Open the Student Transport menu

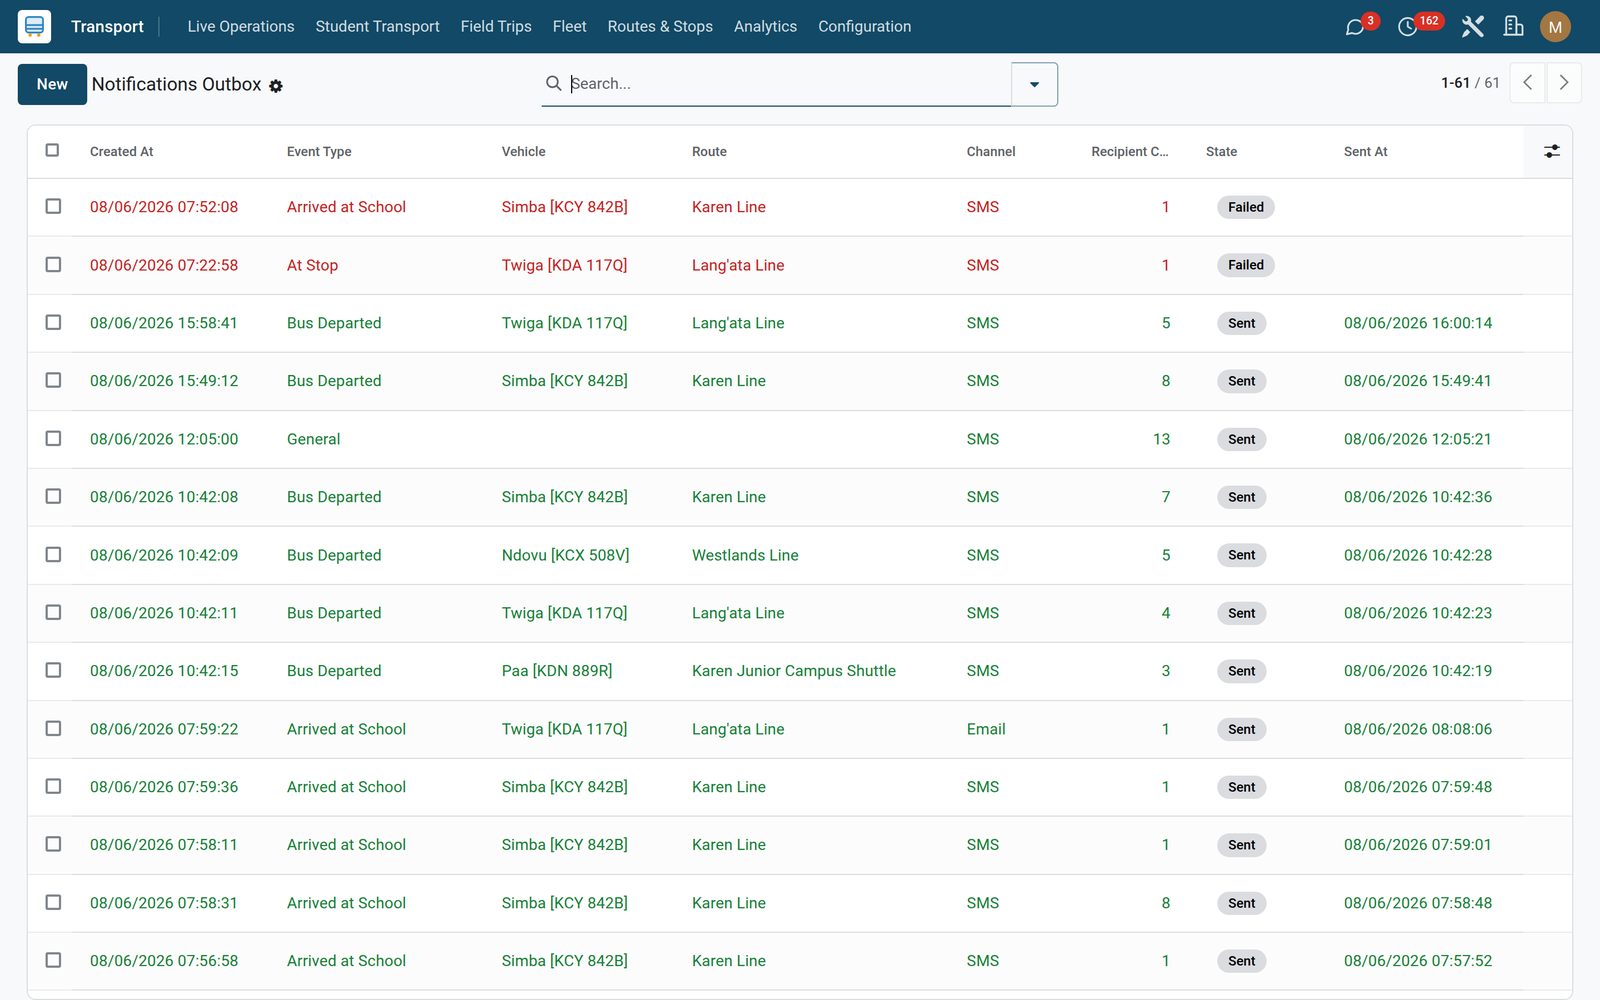(x=377, y=27)
